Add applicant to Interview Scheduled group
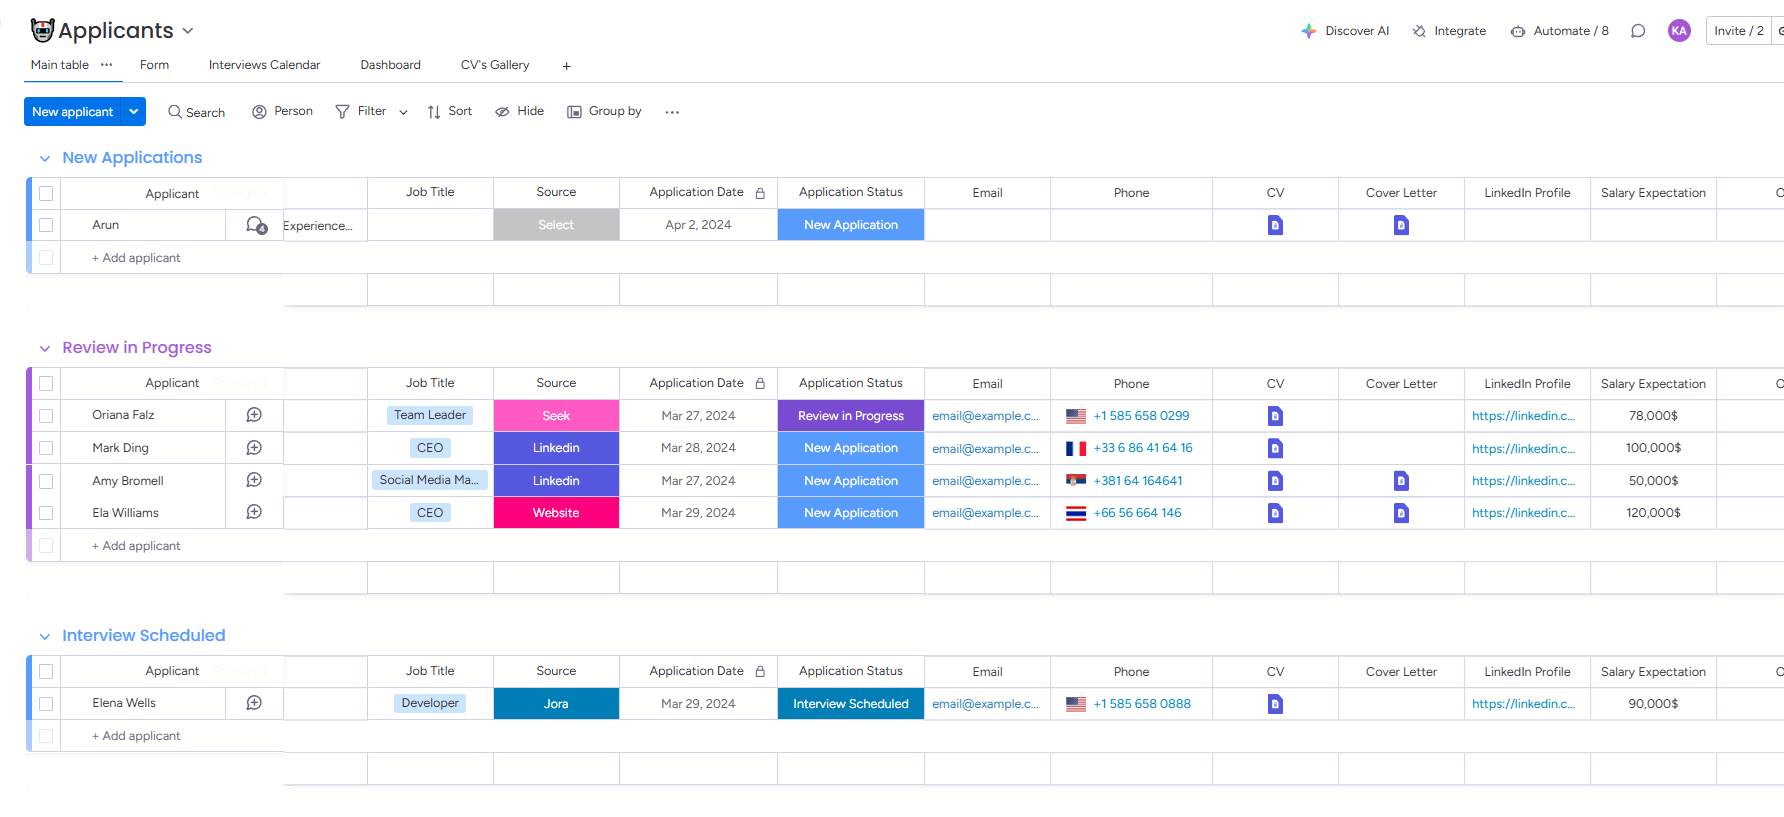Viewport: 1784px width, 817px height. pos(136,736)
